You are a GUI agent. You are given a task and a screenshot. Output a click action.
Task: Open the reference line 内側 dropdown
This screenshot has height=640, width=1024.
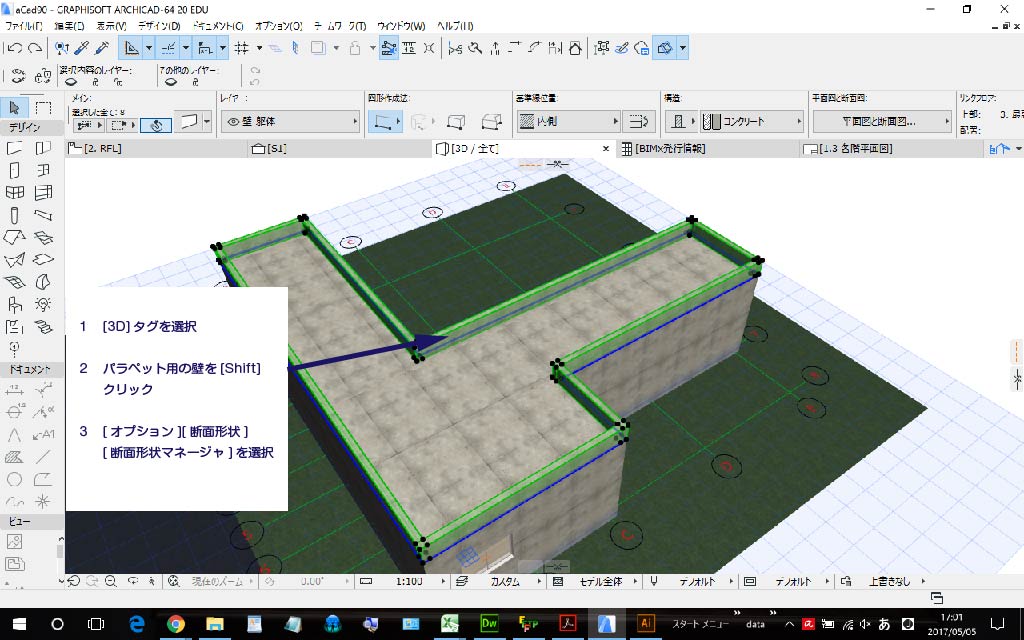568,121
